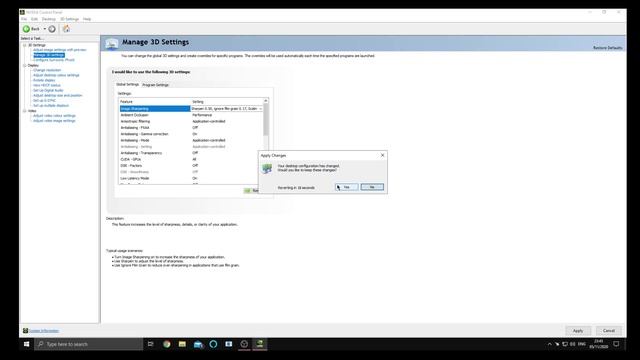This screenshot has width=640, height=360.
Task: Click the Restore Defaults link
Action: coord(607,48)
